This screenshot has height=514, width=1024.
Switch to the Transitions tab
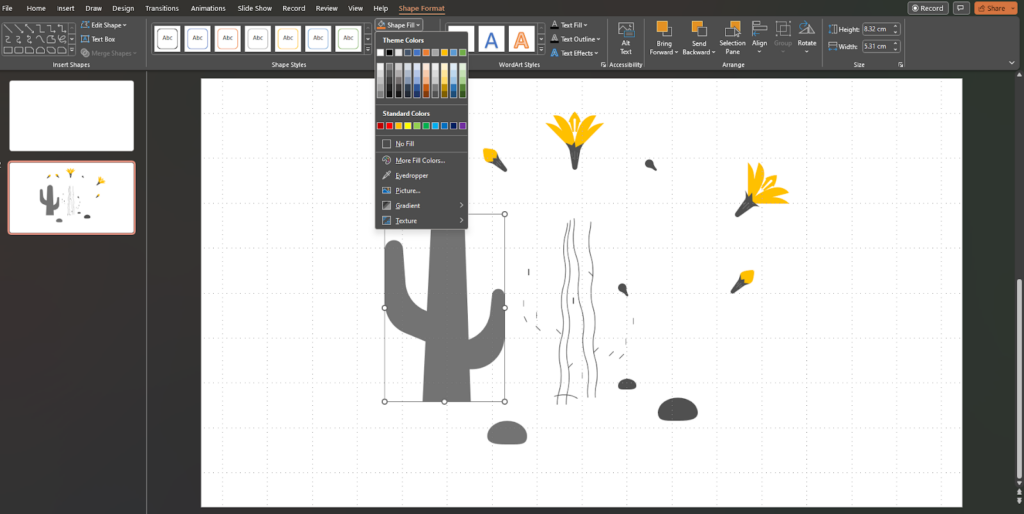tap(161, 8)
